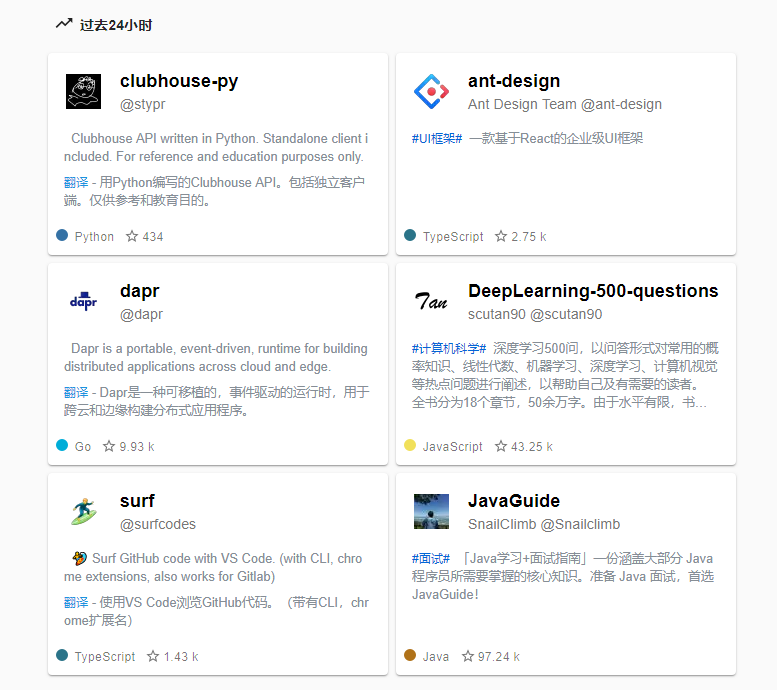Click the 一款基于React的企业级UI框架 description

click(556, 138)
